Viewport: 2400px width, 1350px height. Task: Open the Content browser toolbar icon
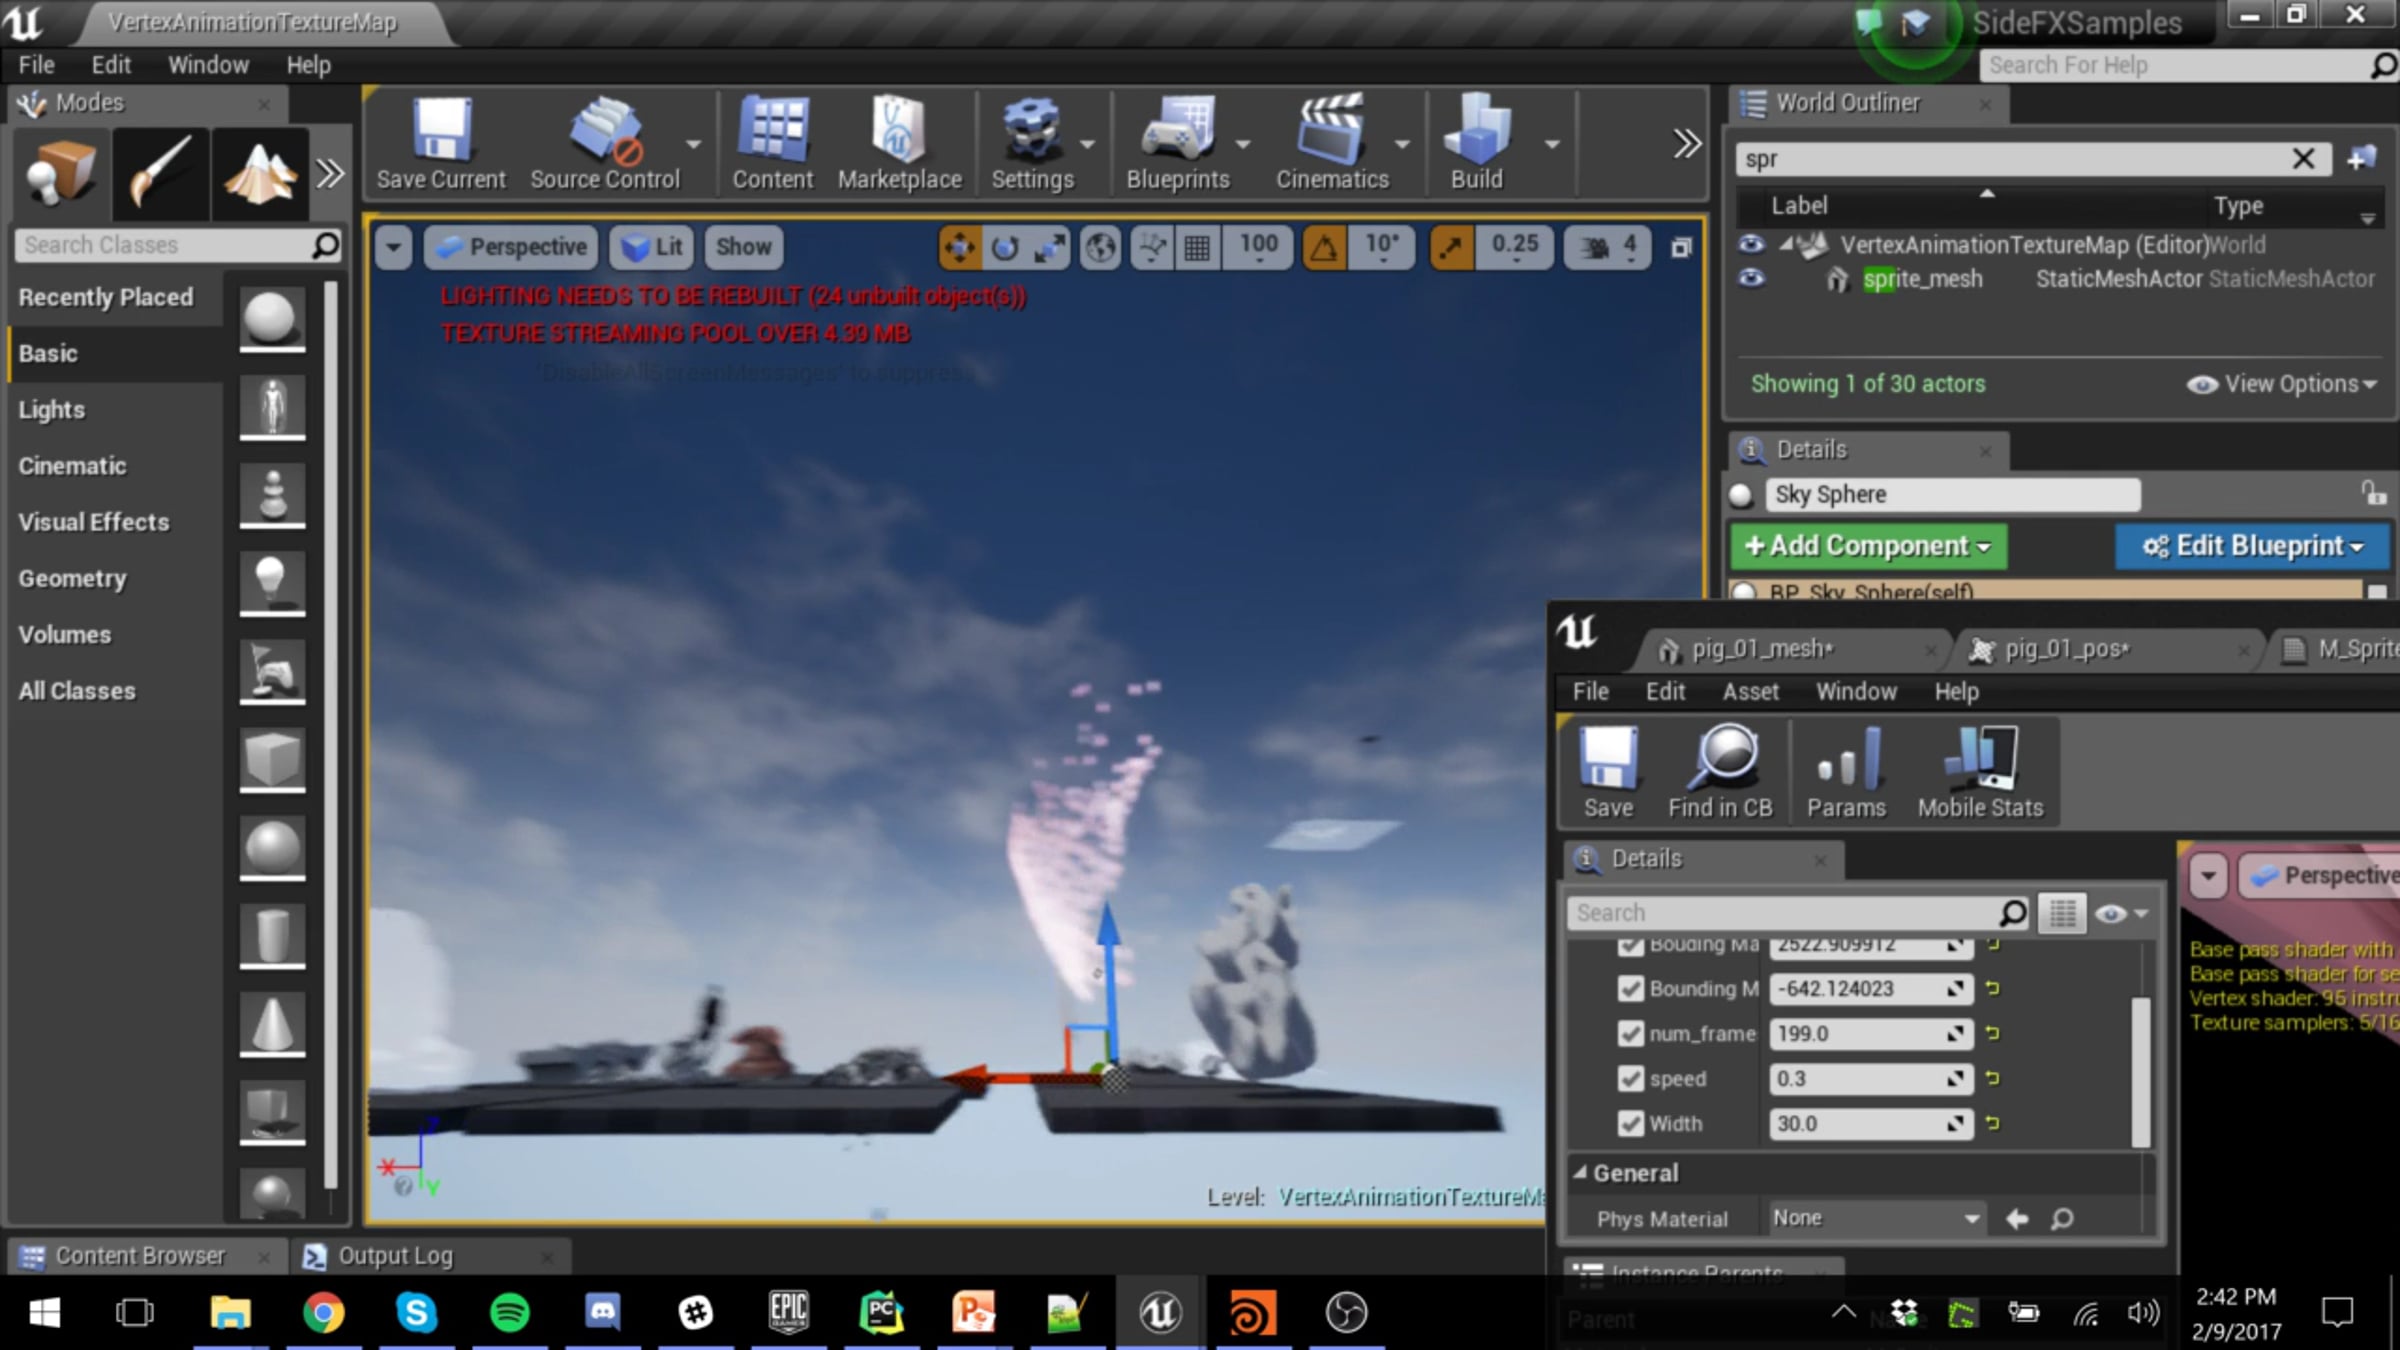772,143
